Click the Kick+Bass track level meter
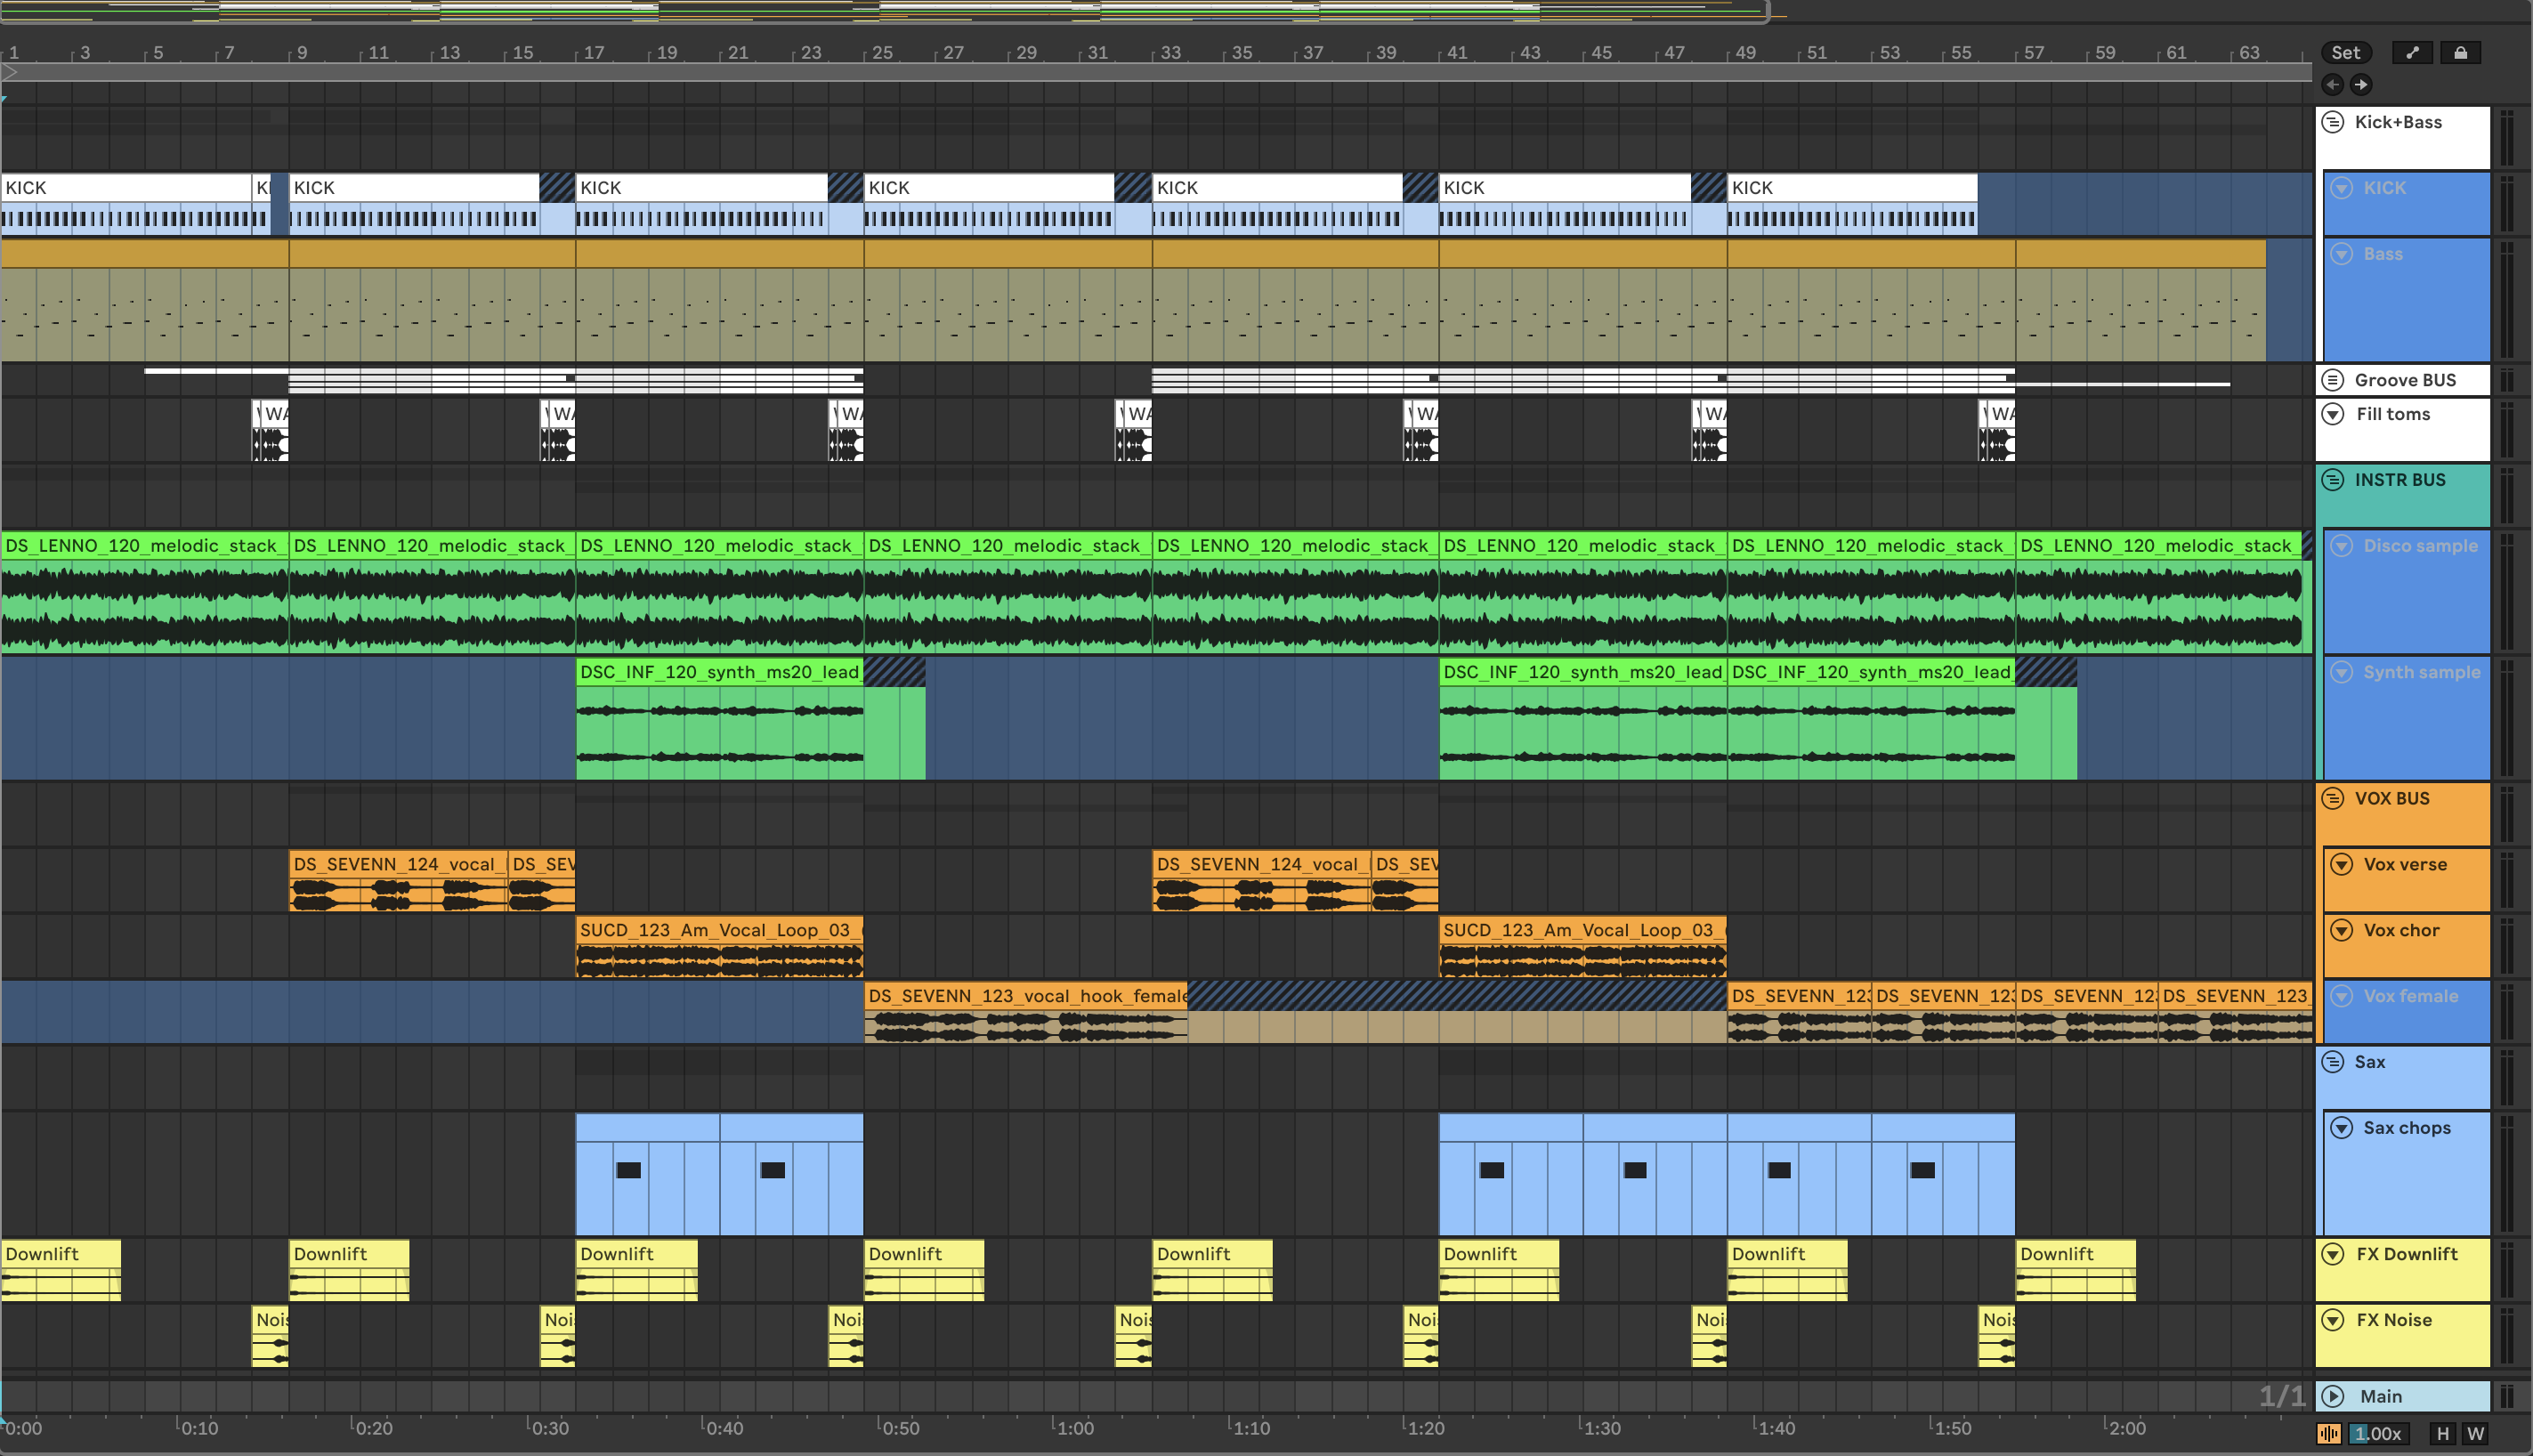The height and width of the screenshot is (1456, 2533). pyautogui.click(x=2506, y=138)
